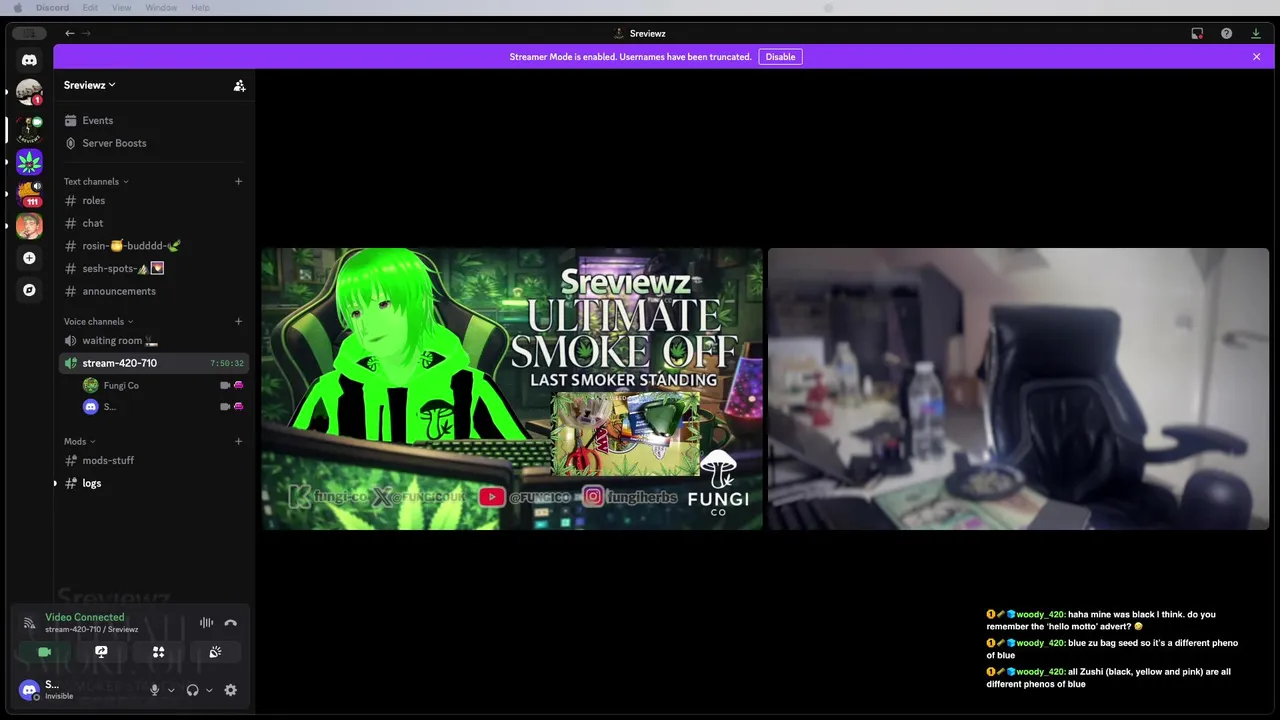The image size is (1280, 720).
Task: Click your user avatar showing Invisible status
Action: click(29, 690)
